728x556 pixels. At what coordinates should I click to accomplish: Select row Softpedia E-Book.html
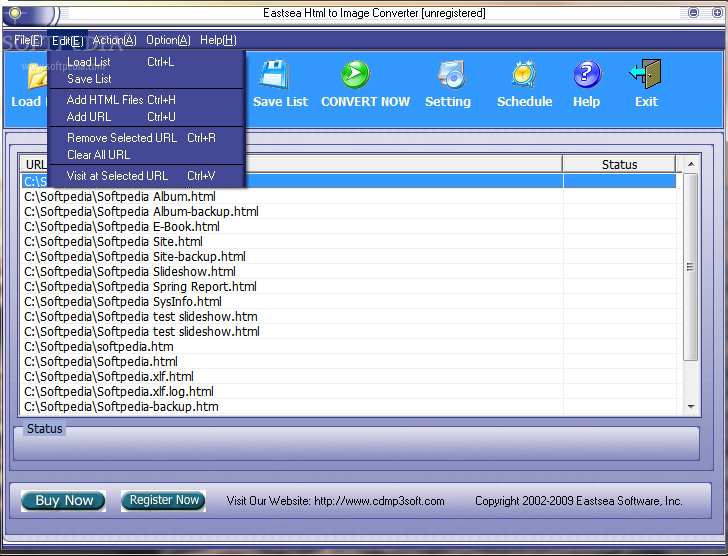point(348,226)
